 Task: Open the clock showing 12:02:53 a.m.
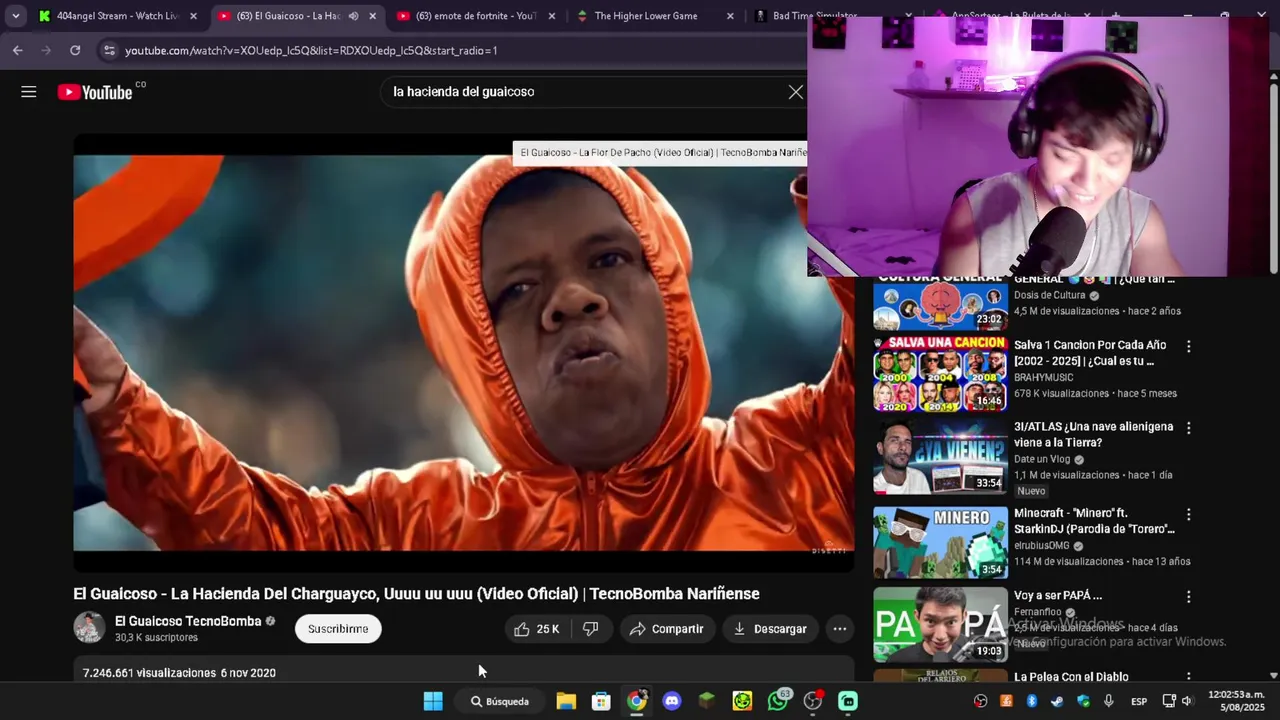coord(1236,701)
